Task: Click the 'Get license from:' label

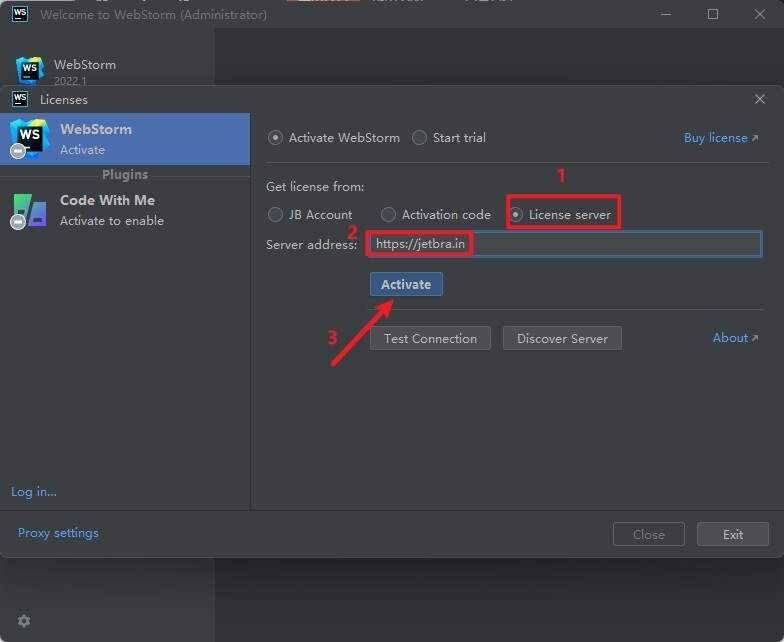Action: (x=315, y=186)
